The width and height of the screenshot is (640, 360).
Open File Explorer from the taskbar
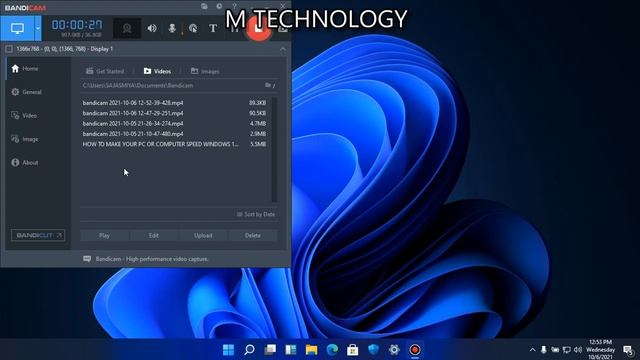click(x=311, y=350)
